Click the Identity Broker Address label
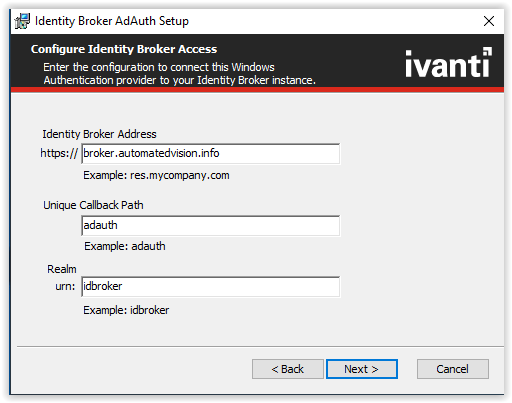512x403 pixels. point(99,134)
